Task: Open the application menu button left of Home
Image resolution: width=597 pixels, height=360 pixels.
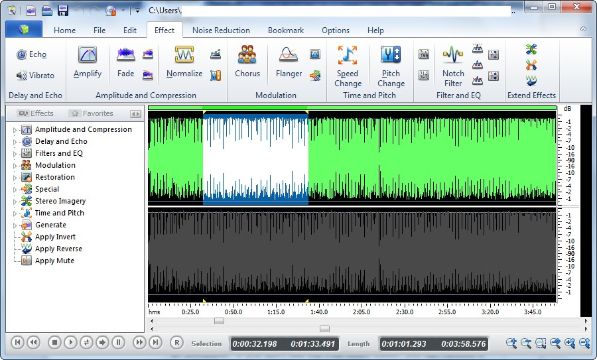Action: coord(24,29)
